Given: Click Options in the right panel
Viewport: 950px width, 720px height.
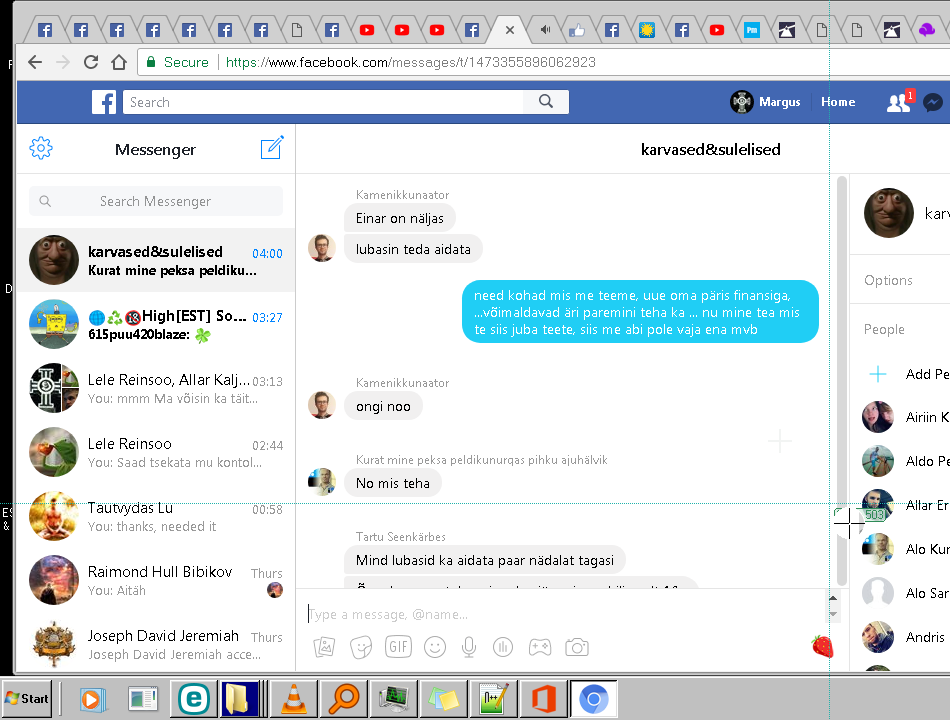Looking at the screenshot, I should pyautogui.click(x=888, y=280).
